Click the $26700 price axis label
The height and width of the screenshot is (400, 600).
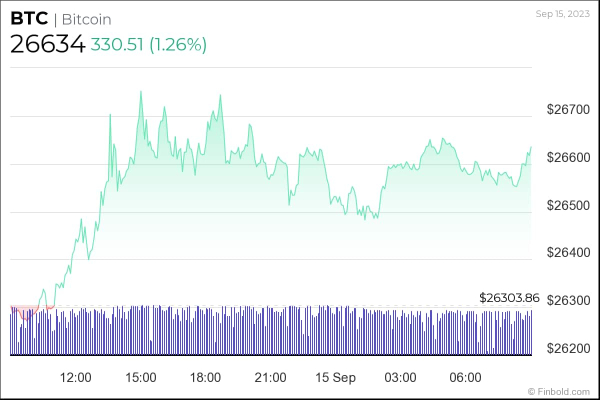click(567, 111)
